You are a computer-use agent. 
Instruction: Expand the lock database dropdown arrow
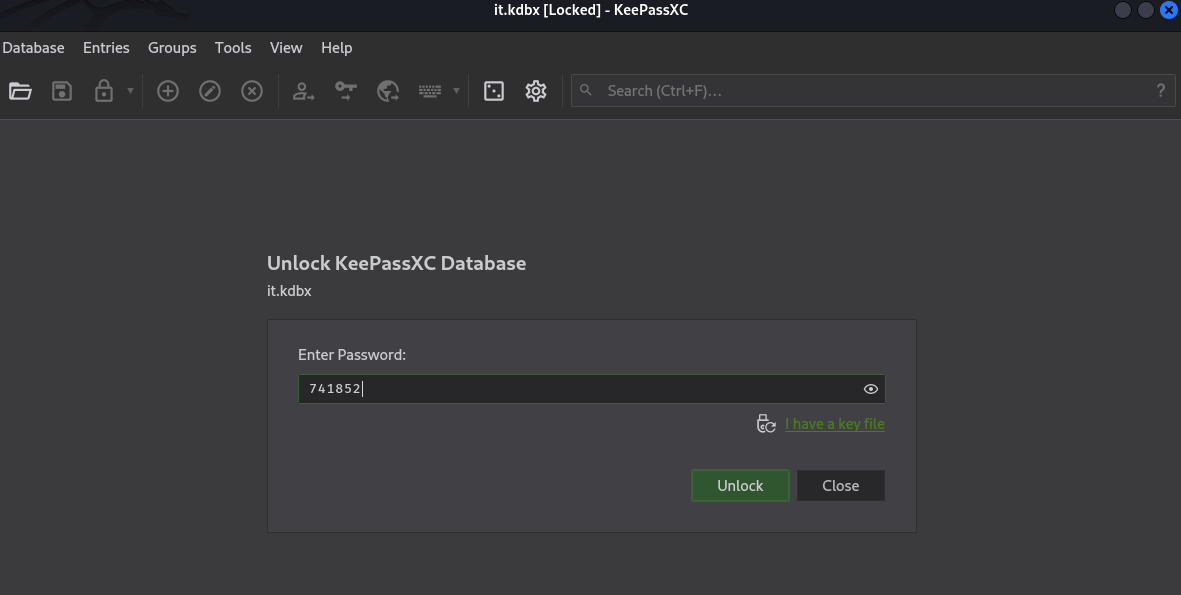click(x=130, y=91)
